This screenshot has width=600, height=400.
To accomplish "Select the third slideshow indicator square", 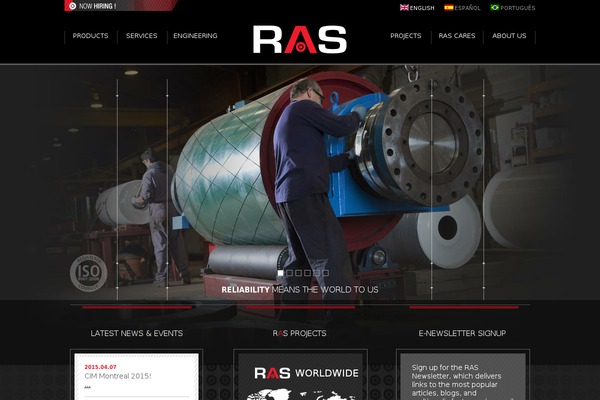I will [x=298, y=273].
